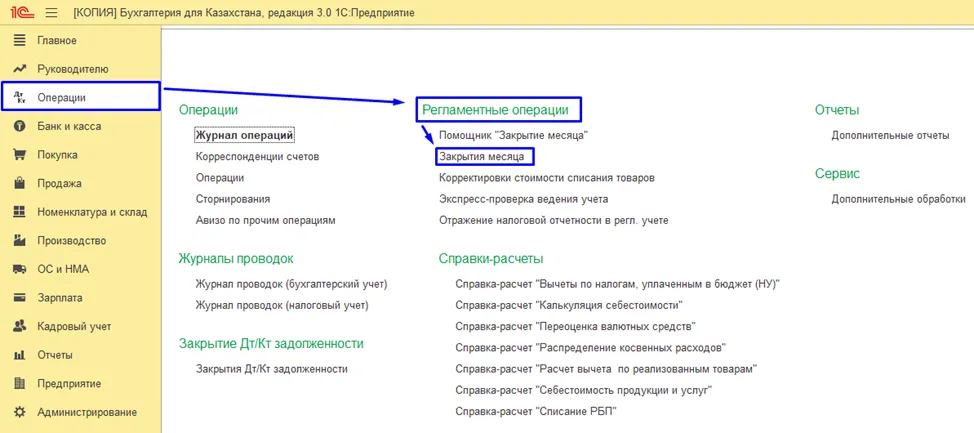974x433 pixels.
Task: Click the ОС и НМА truck icon
Action: pos(19,269)
